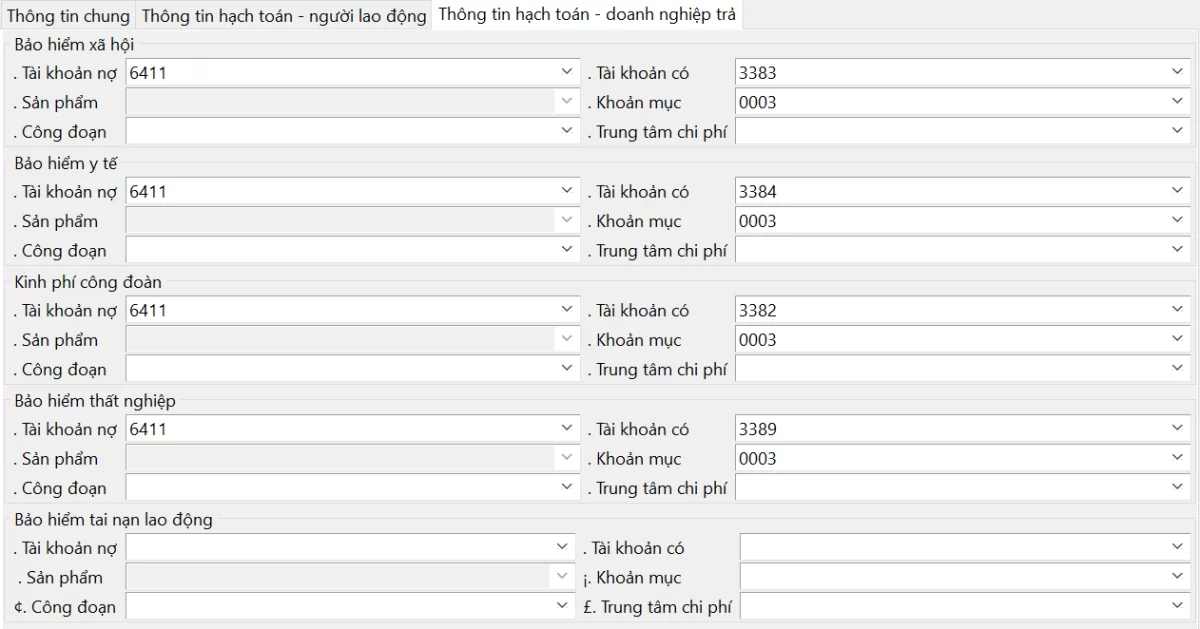The image size is (1200, 629).
Task: Select the Thông tin hạch toán - doanh nghiệp trả tab
Action: (x=588, y=15)
